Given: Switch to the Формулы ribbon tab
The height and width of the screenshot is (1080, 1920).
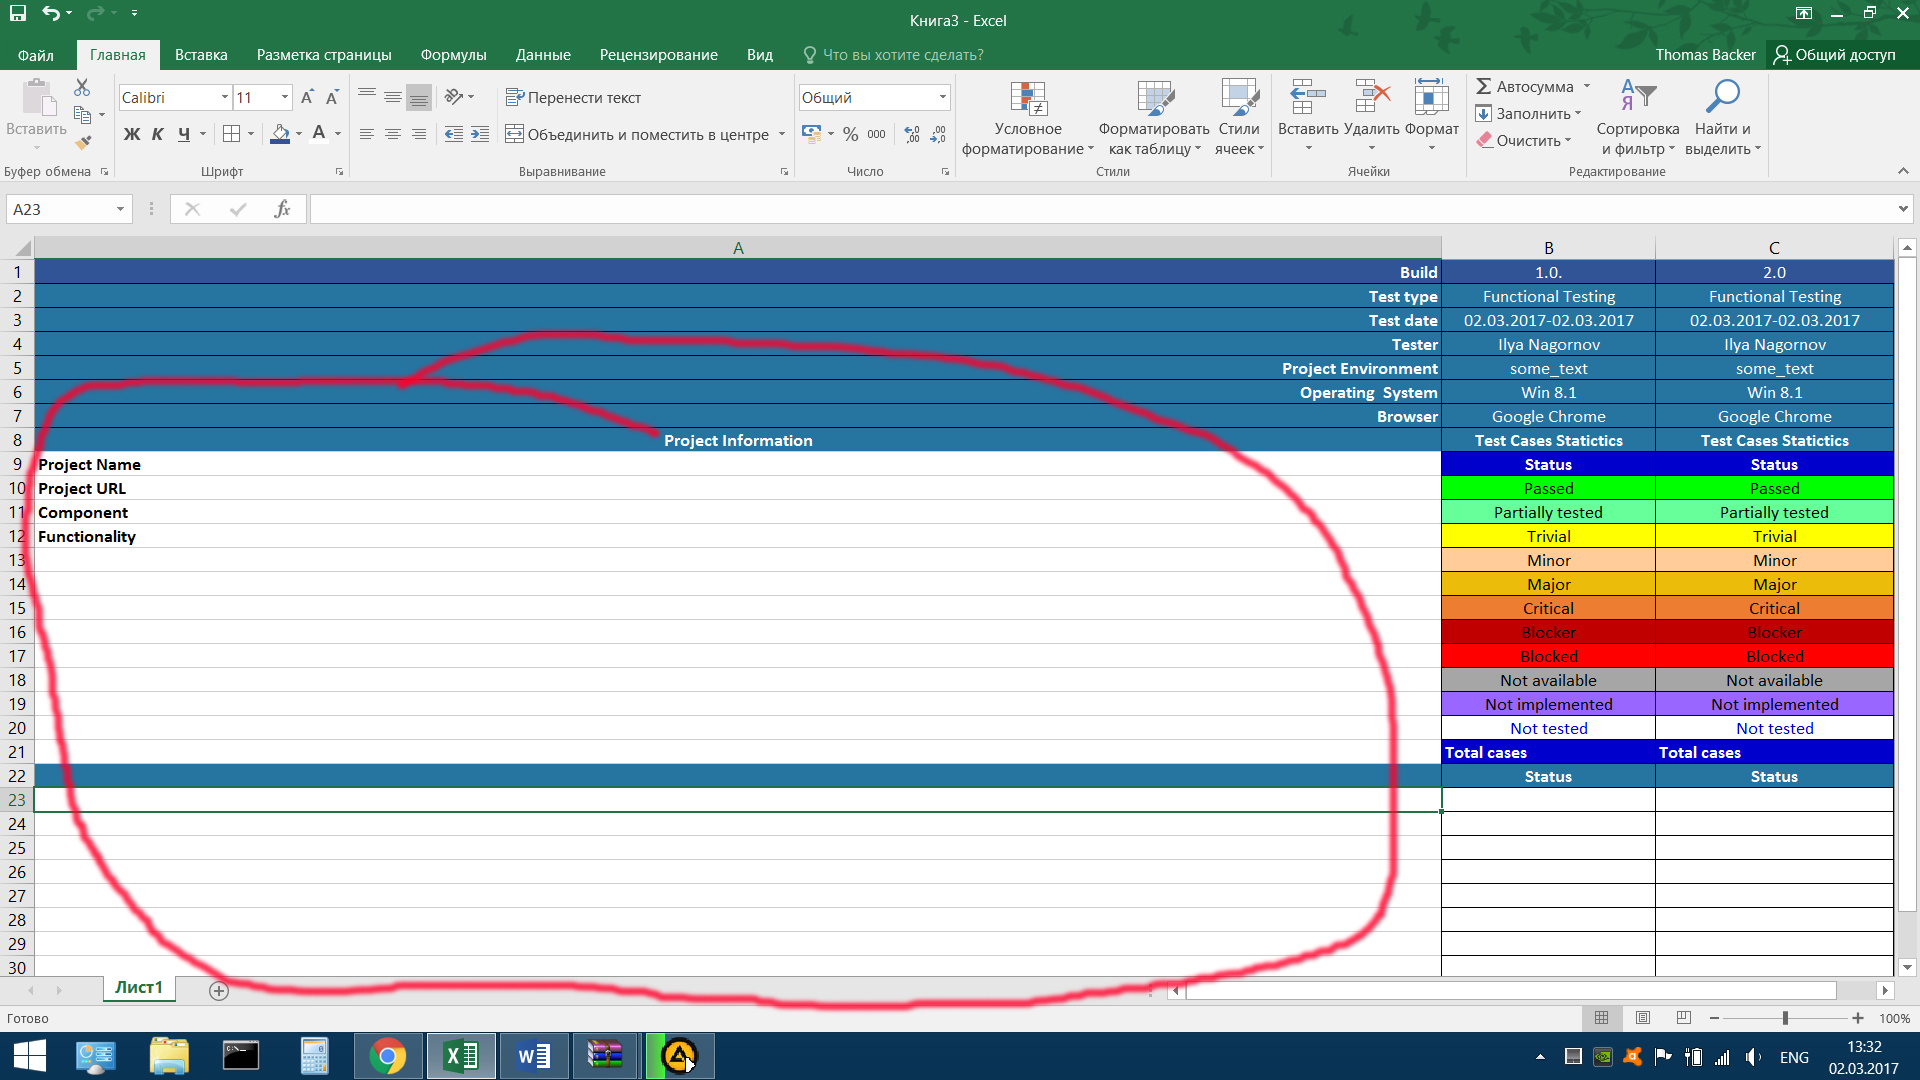Looking at the screenshot, I should (x=453, y=55).
